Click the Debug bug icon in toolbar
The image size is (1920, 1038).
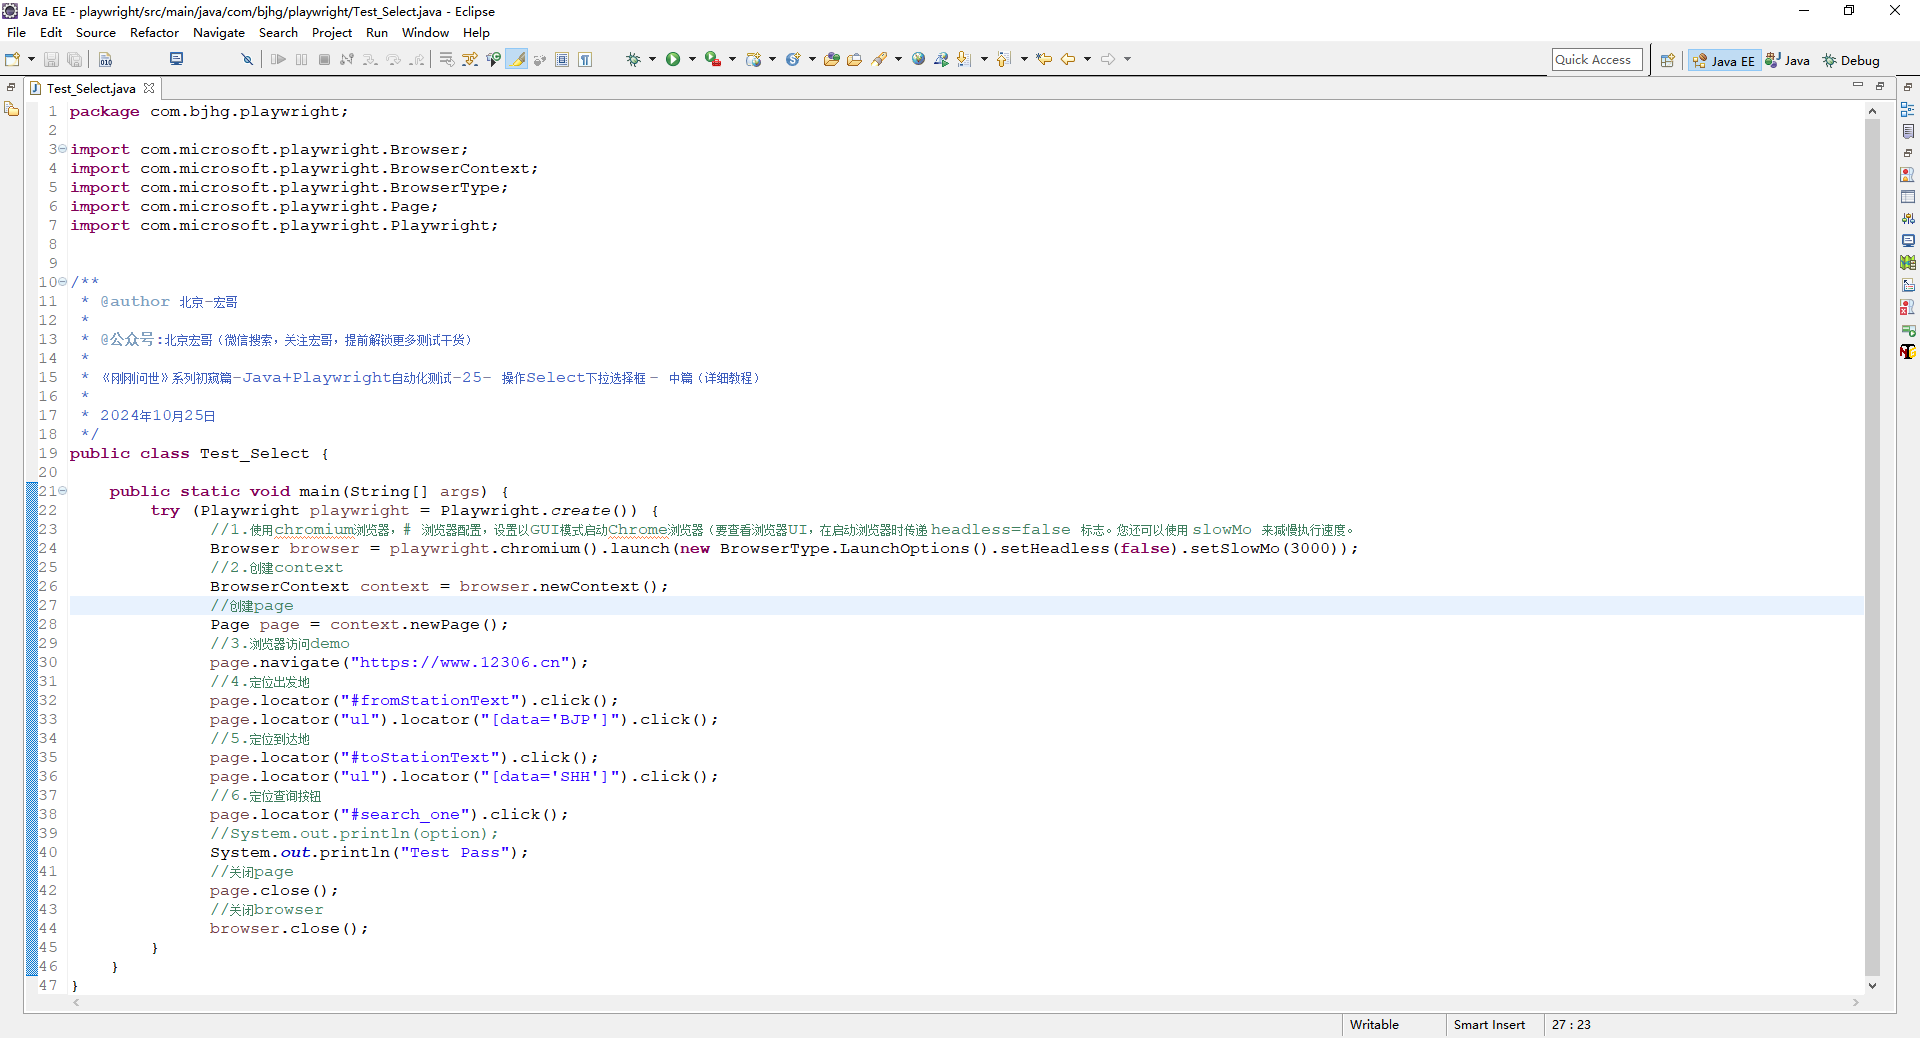click(x=633, y=60)
